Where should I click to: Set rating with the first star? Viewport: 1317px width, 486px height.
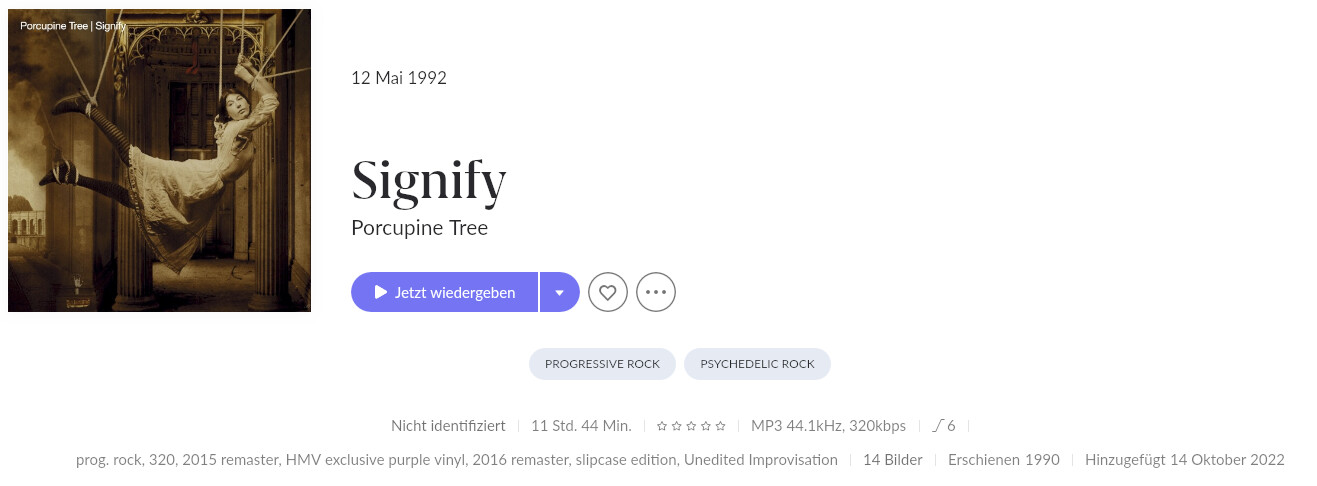662,426
